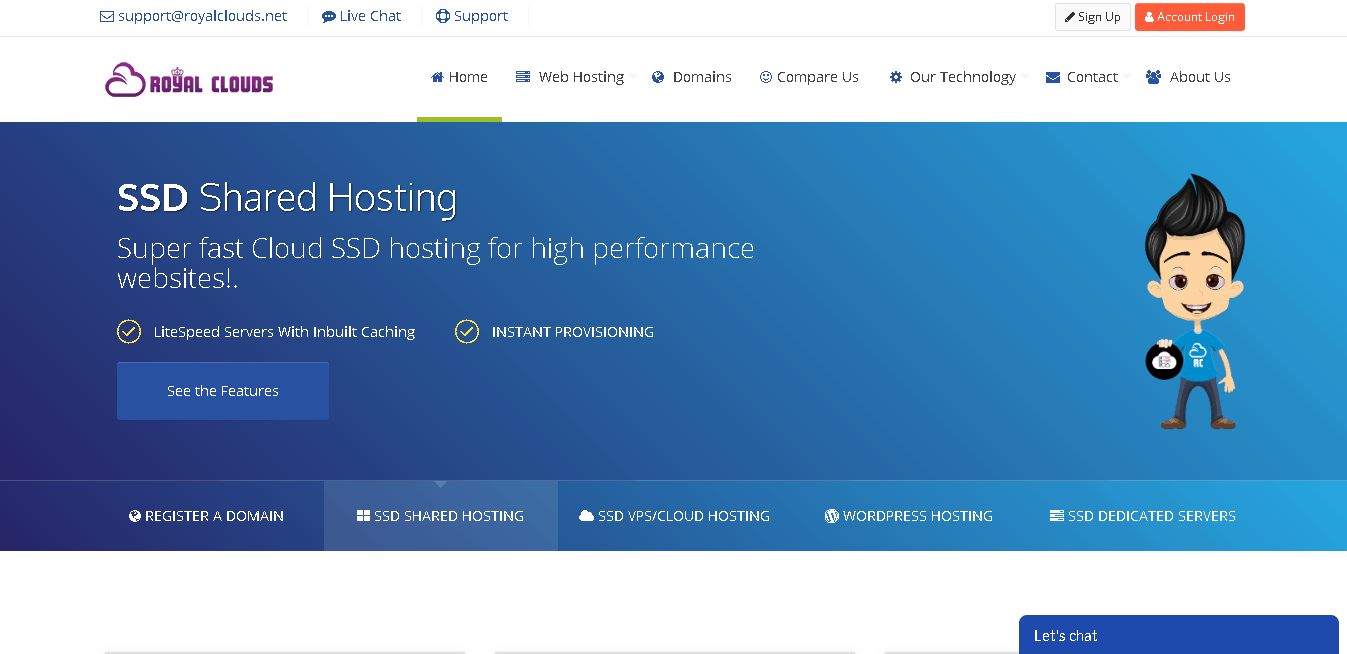This screenshot has height=654, width=1347.
Task: Click the Support lifebuoy icon
Action: (x=443, y=16)
